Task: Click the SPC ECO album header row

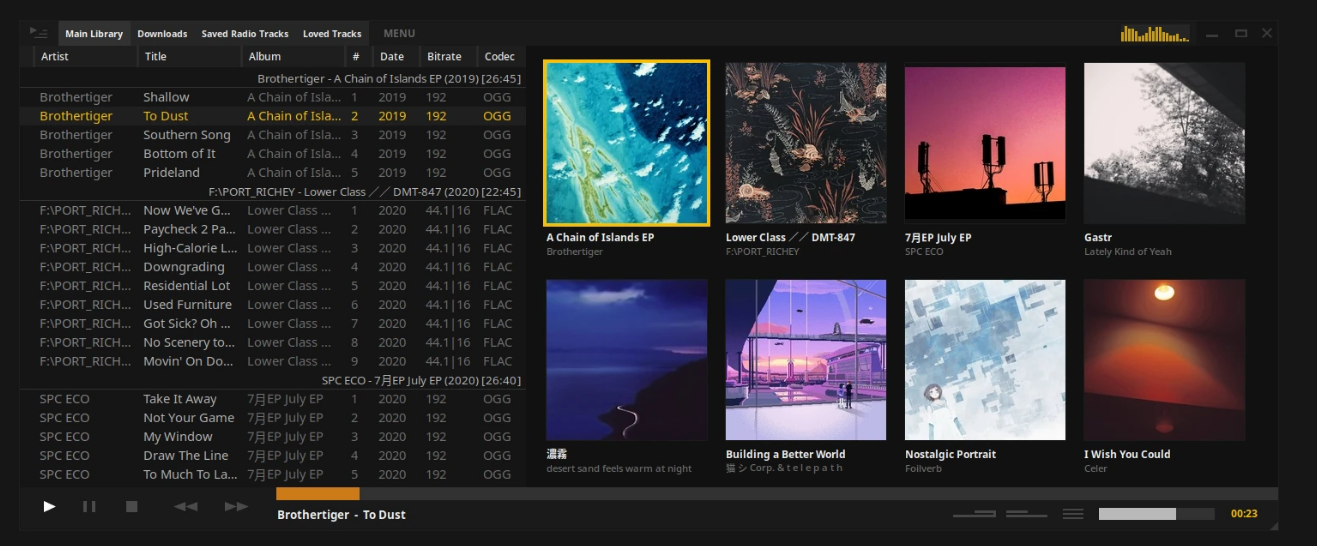Action: coord(420,381)
